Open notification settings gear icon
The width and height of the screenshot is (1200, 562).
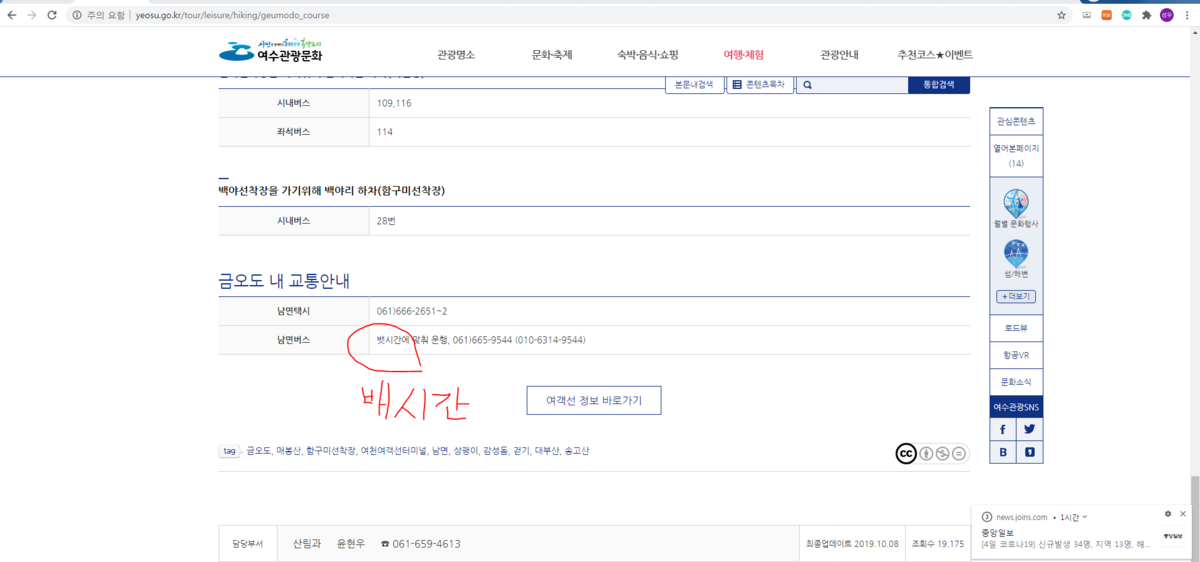pos(1167,514)
